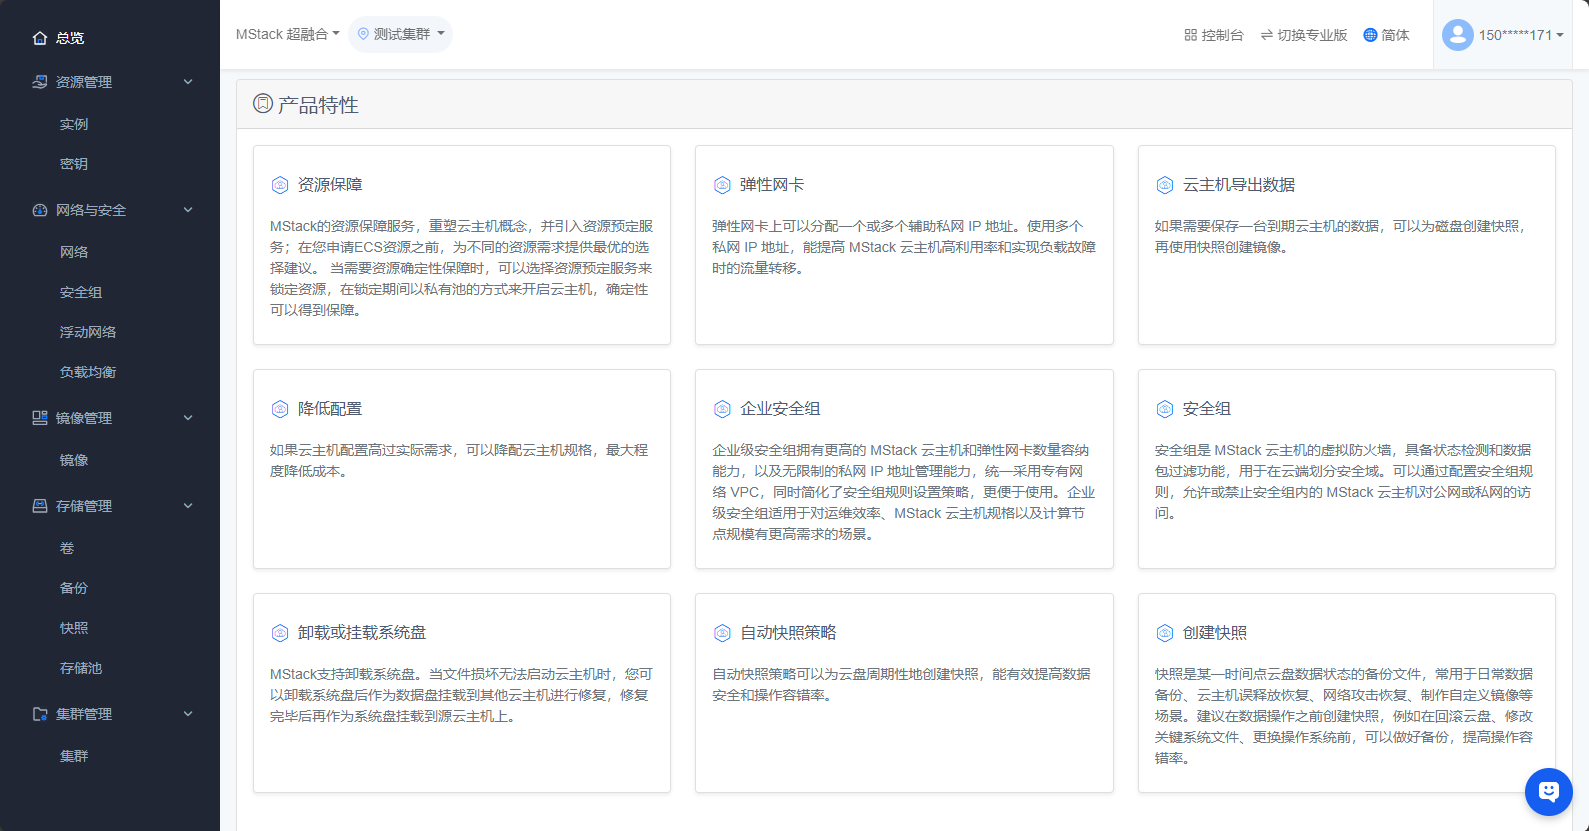1589x831 pixels.
Task: Click the home icon beside 总览
Action: [x=40, y=38]
